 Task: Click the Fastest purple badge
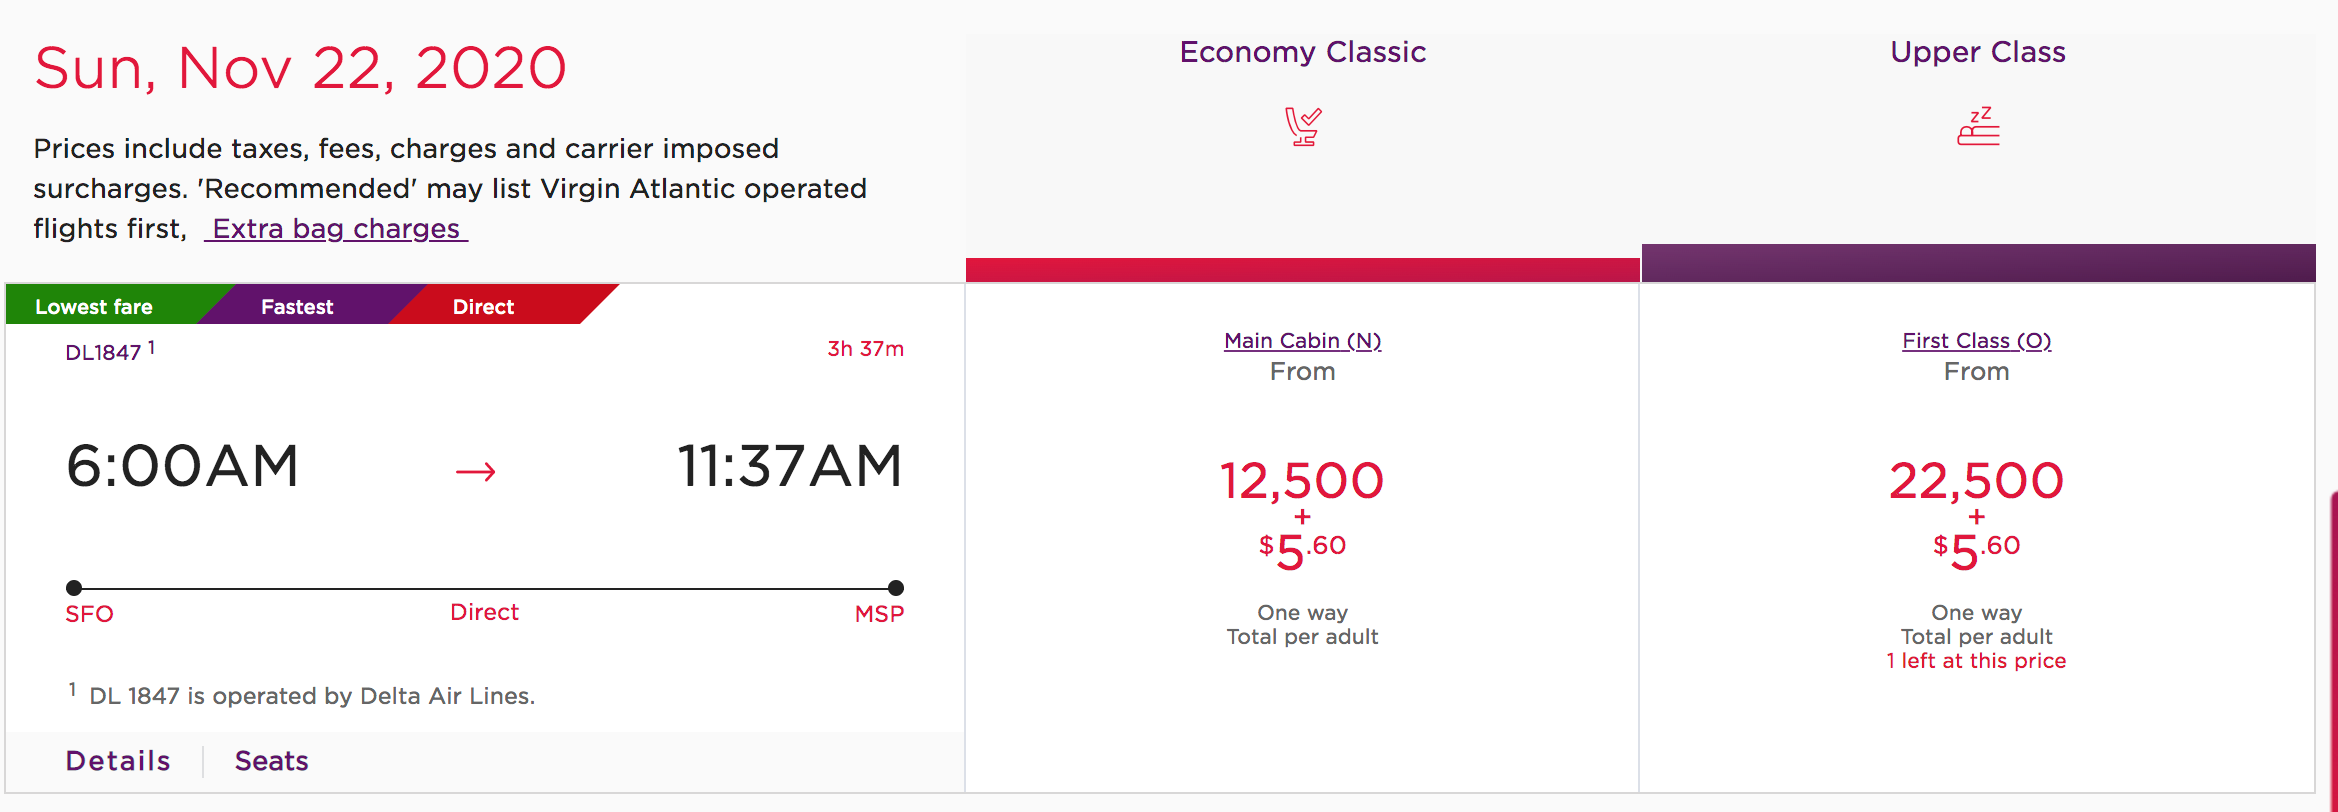coord(297,307)
